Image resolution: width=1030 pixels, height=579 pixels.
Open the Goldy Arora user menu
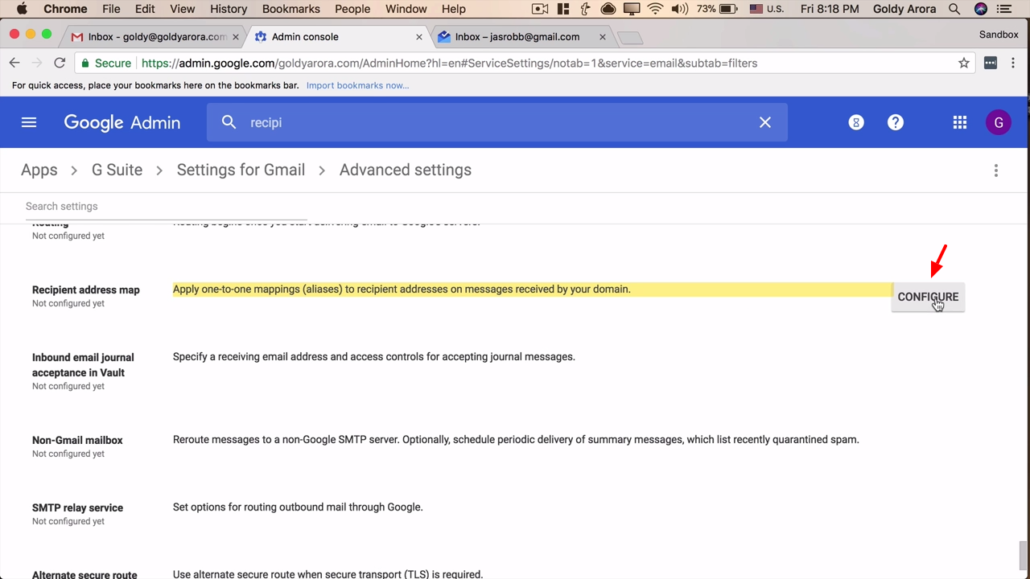[x=904, y=9]
